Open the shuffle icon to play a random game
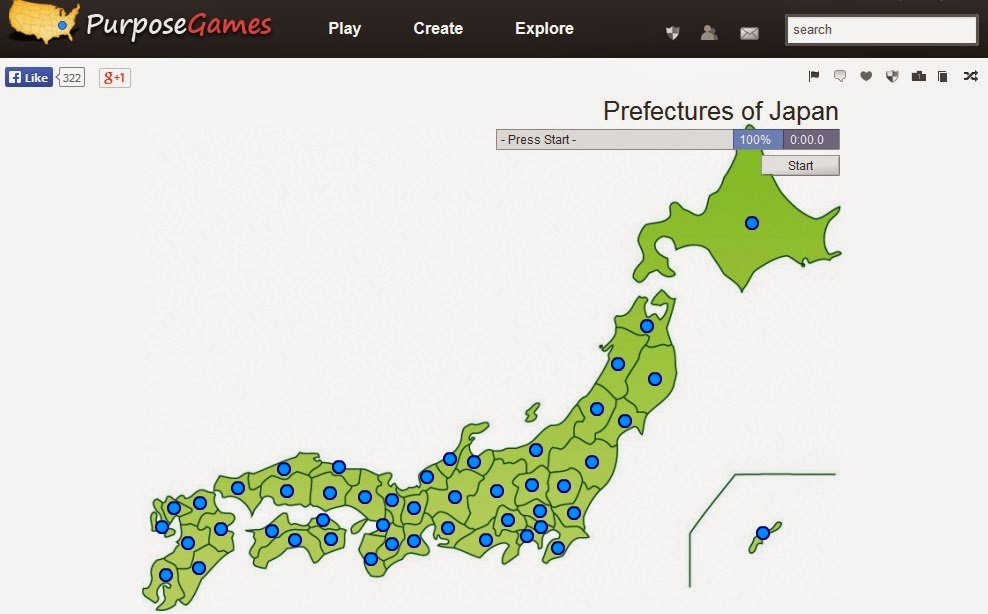The width and height of the screenshot is (988, 614). [970, 75]
